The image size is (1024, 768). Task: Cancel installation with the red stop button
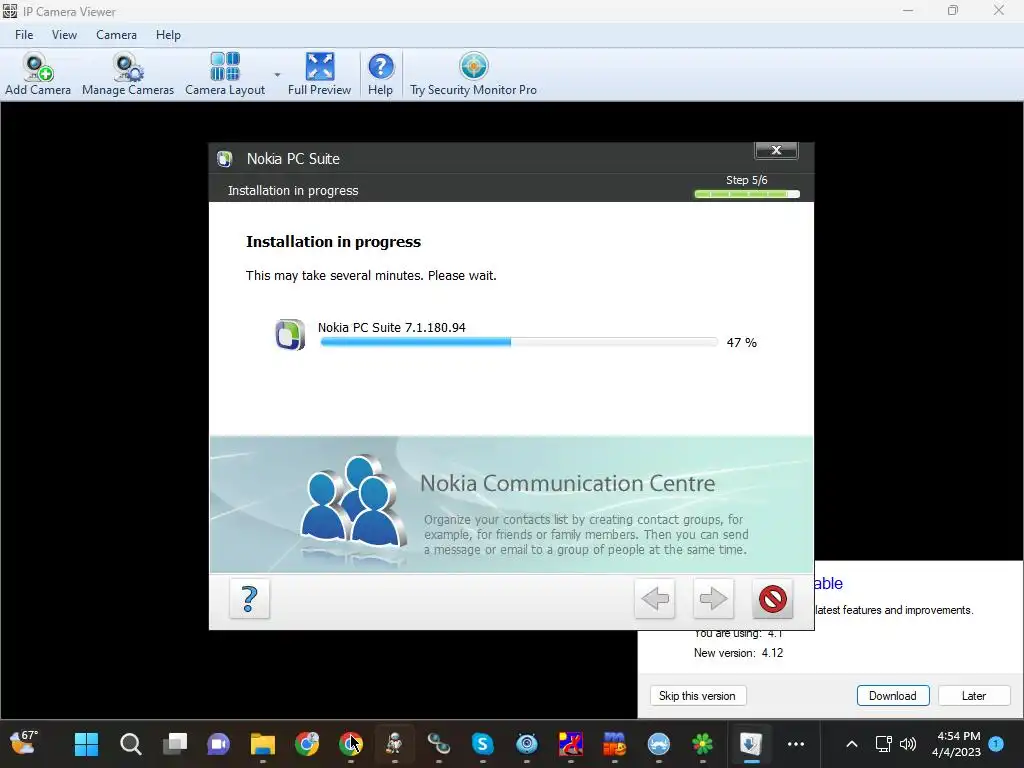[x=773, y=599]
